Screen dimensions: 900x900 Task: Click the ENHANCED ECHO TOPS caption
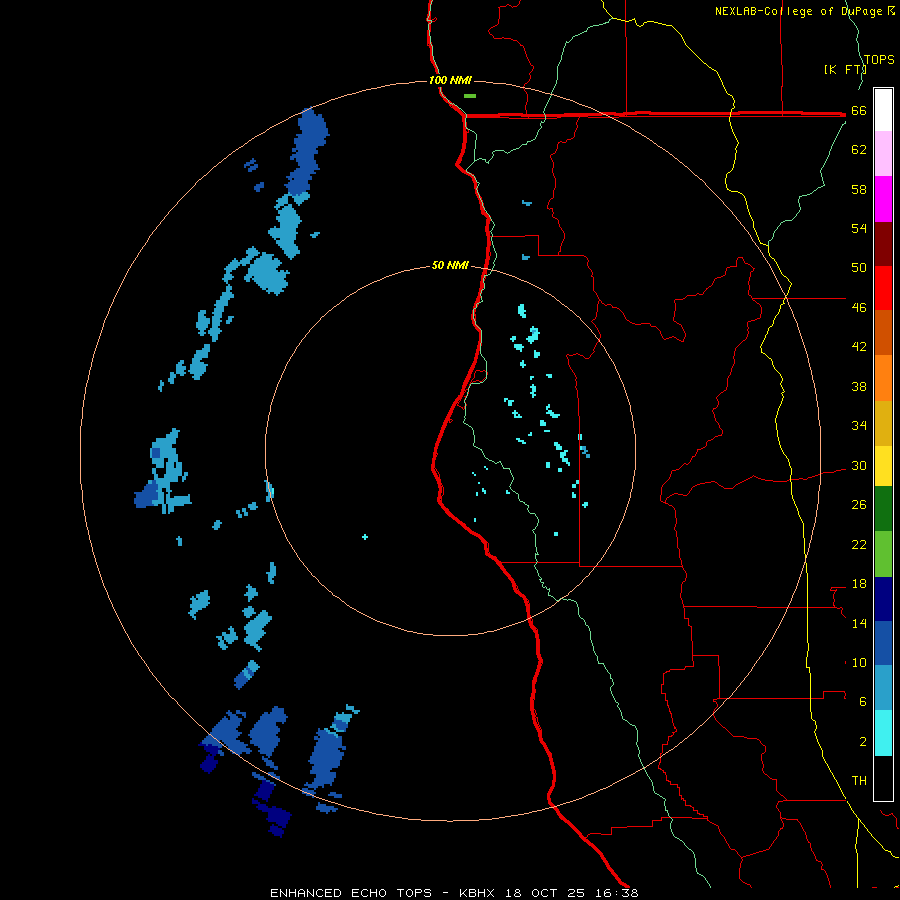(351, 893)
